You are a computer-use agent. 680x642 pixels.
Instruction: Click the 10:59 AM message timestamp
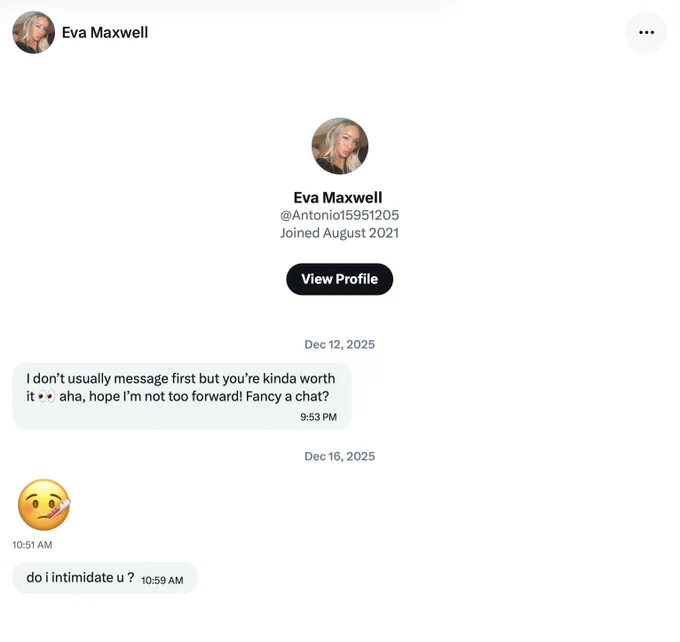[x=162, y=580]
